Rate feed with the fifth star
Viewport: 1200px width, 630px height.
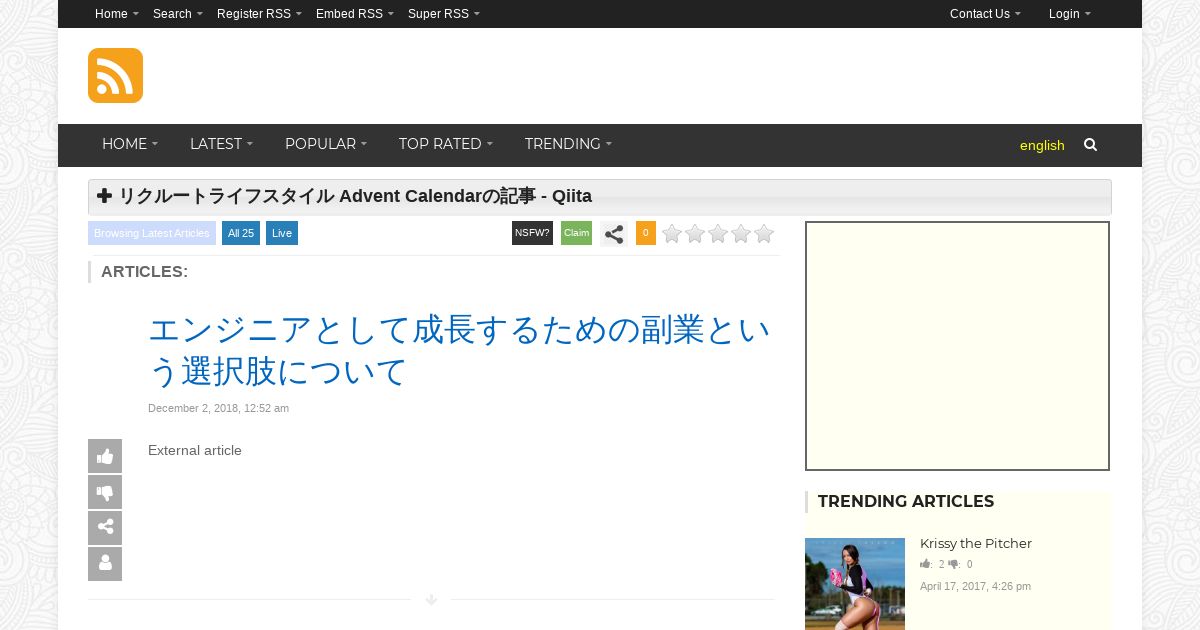(764, 234)
